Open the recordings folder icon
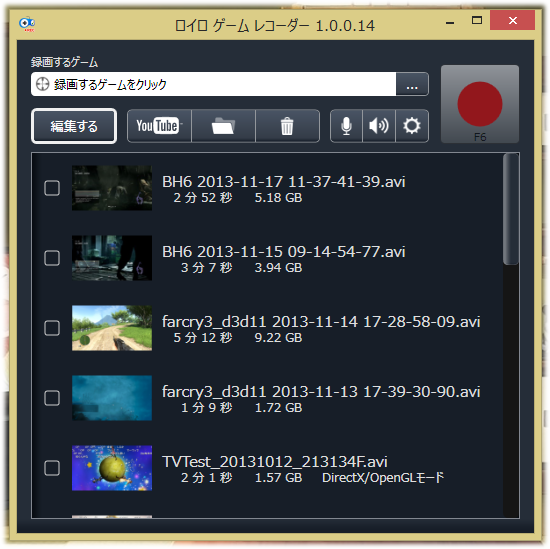Image resolution: width=550 pixels, height=549 pixels. pyautogui.click(x=223, y=126)
